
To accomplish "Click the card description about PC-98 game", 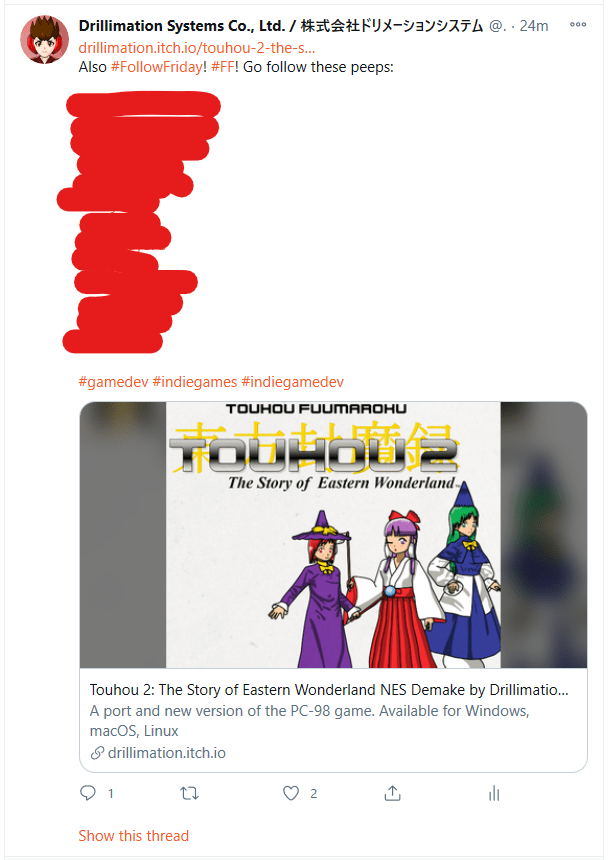I will (309, 721).
